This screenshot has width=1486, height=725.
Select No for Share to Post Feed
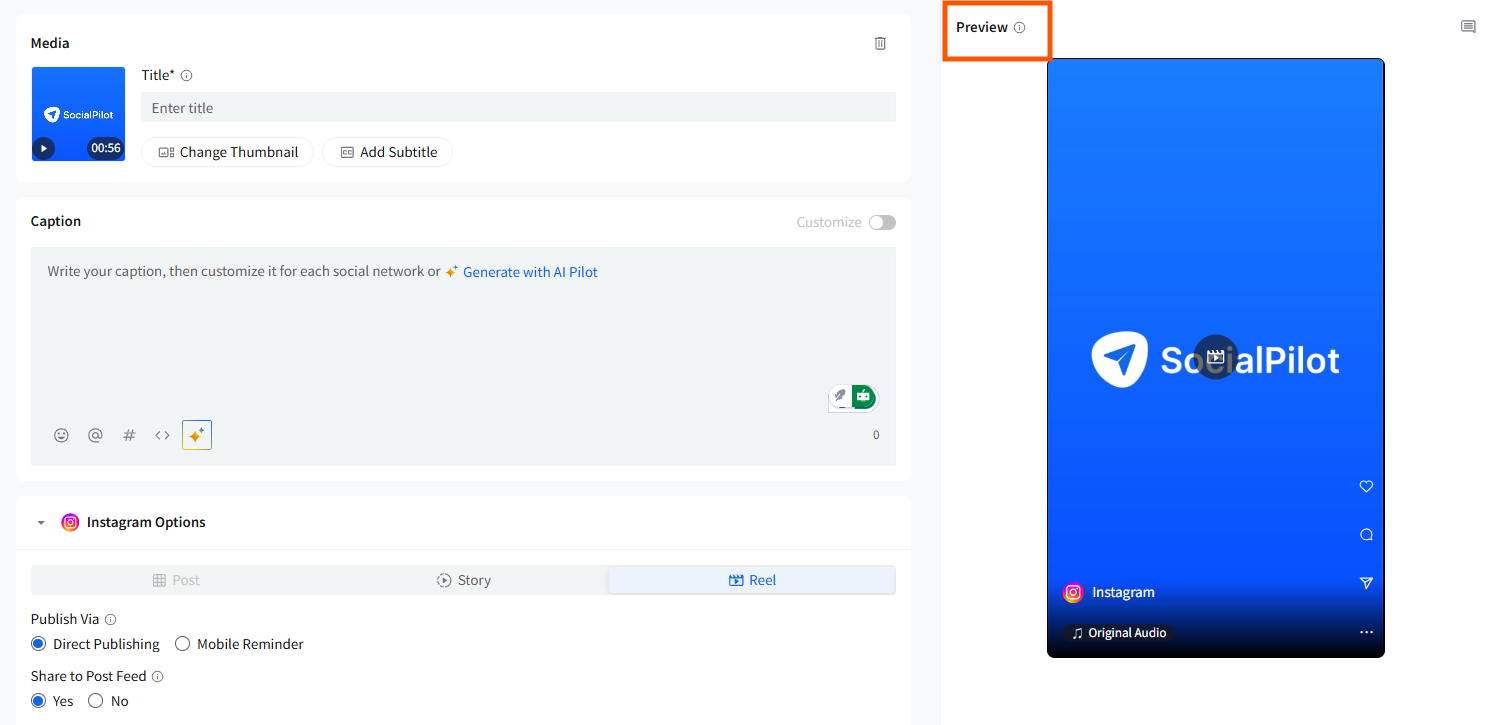click(x=96, y=701)
